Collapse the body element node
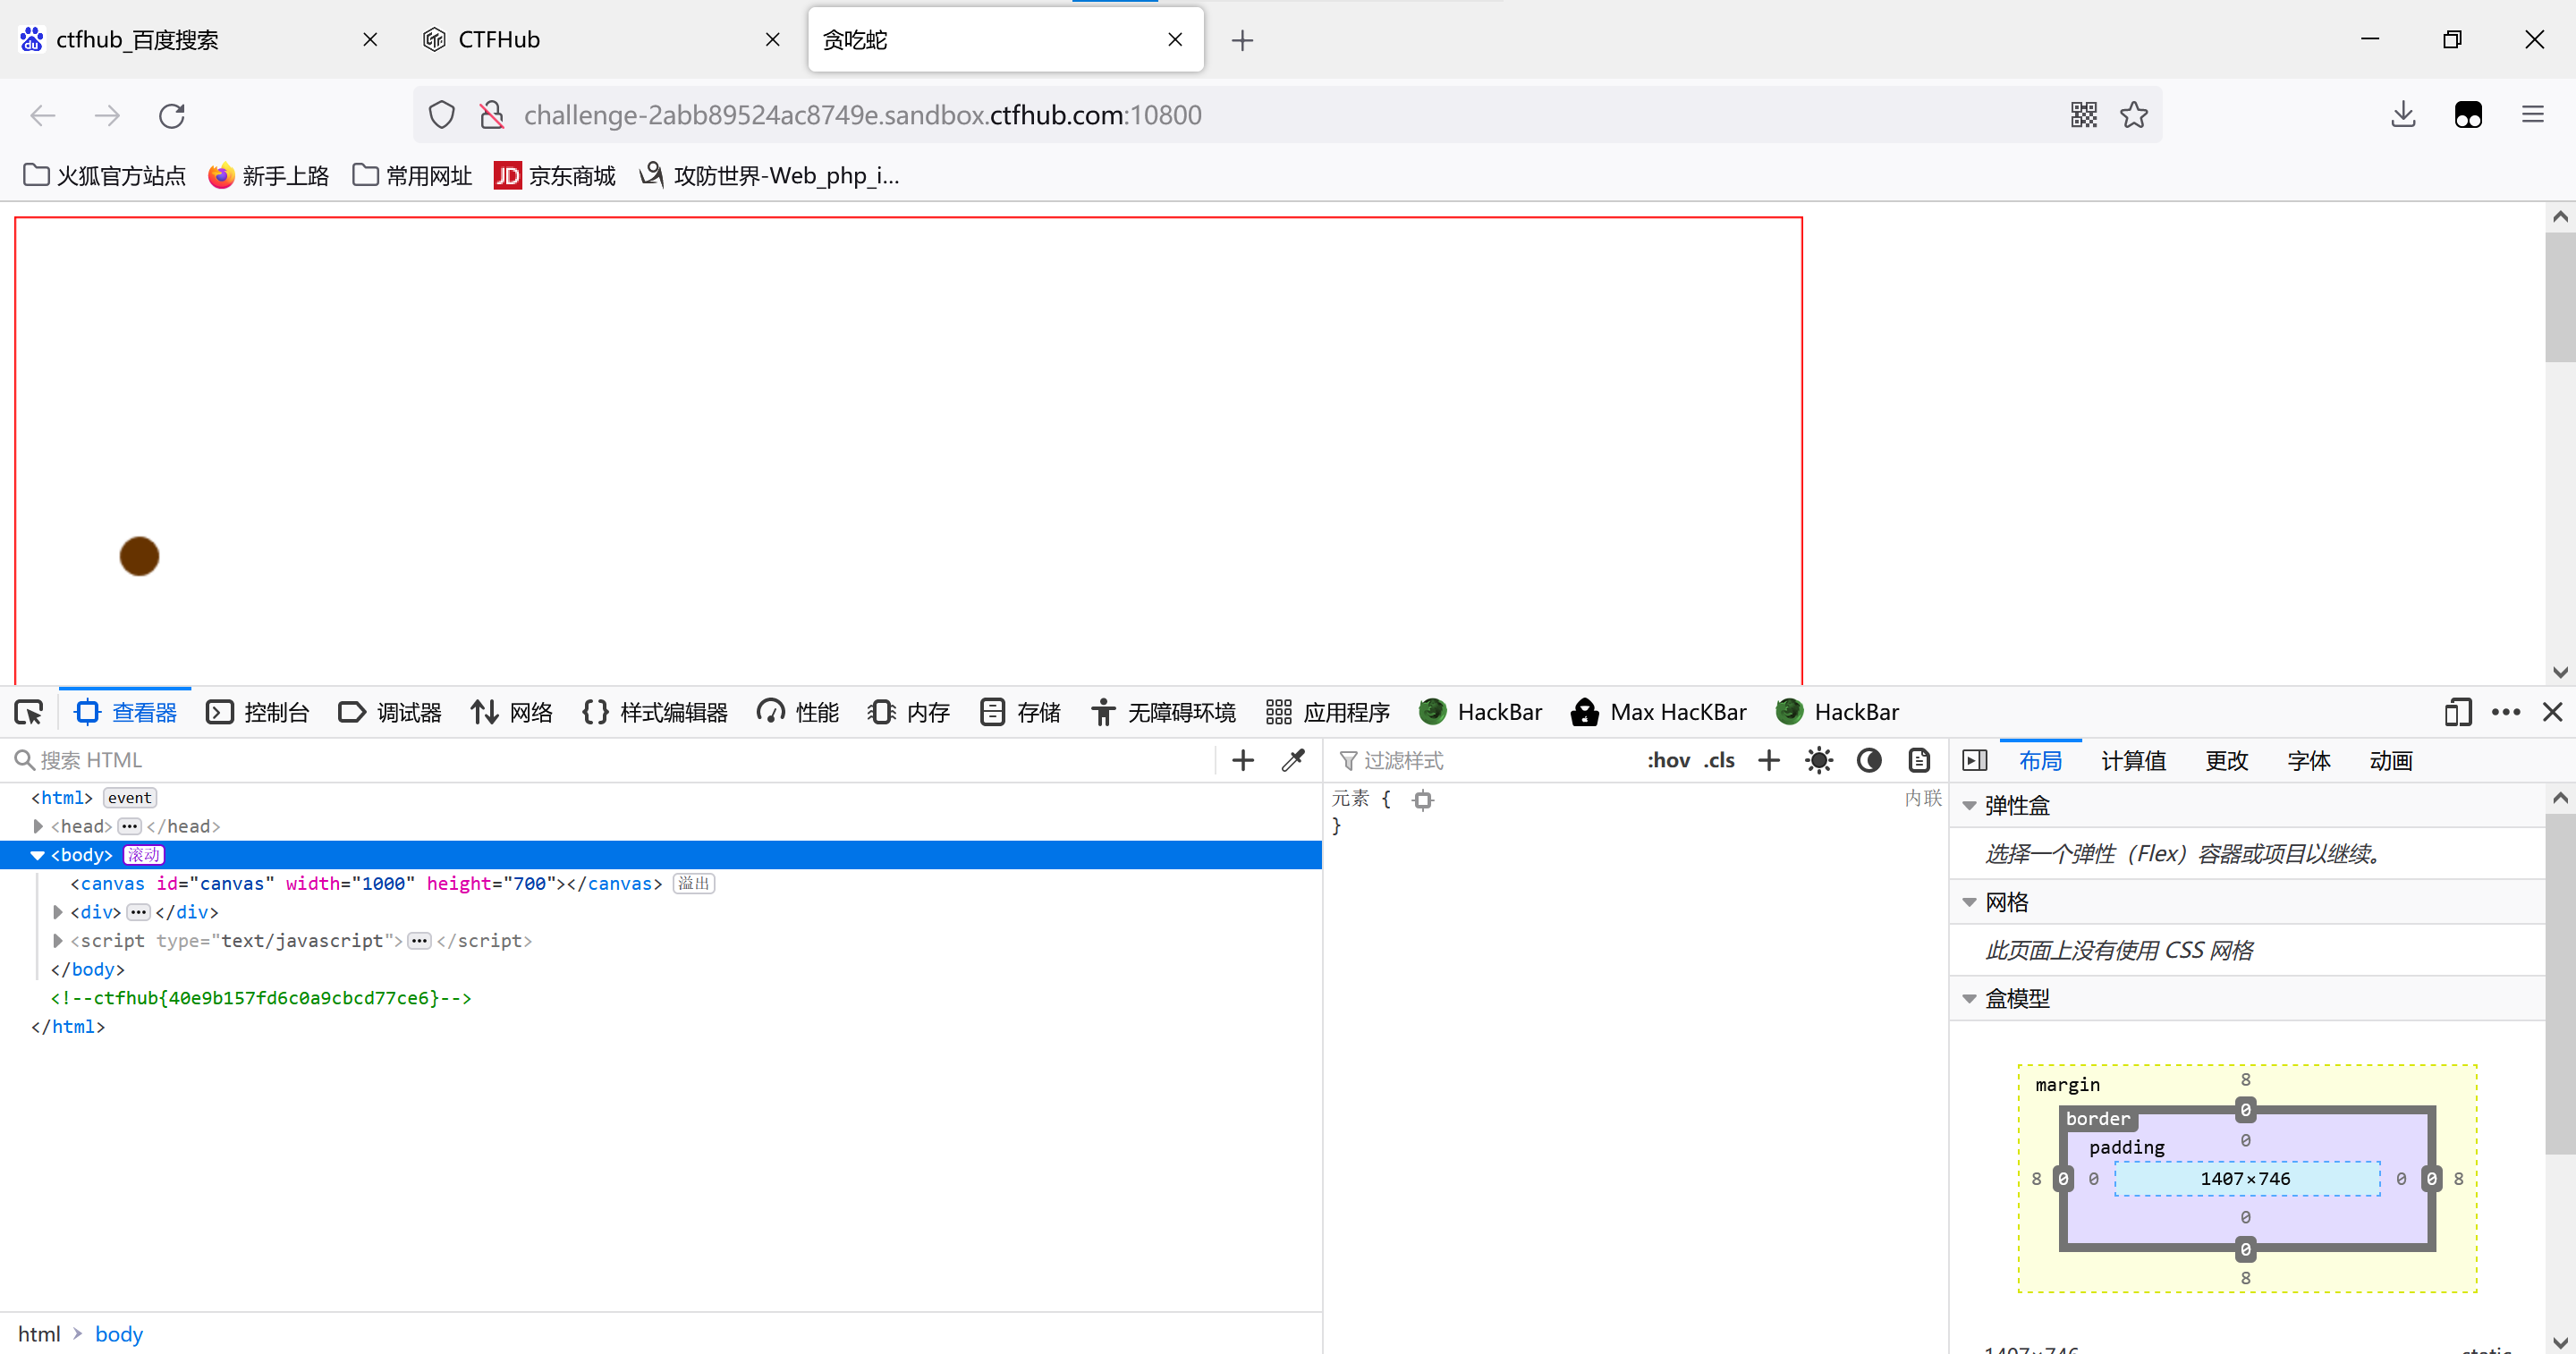The height and width of the screenshot is (1354, 2576). click(x=38, y=855)
